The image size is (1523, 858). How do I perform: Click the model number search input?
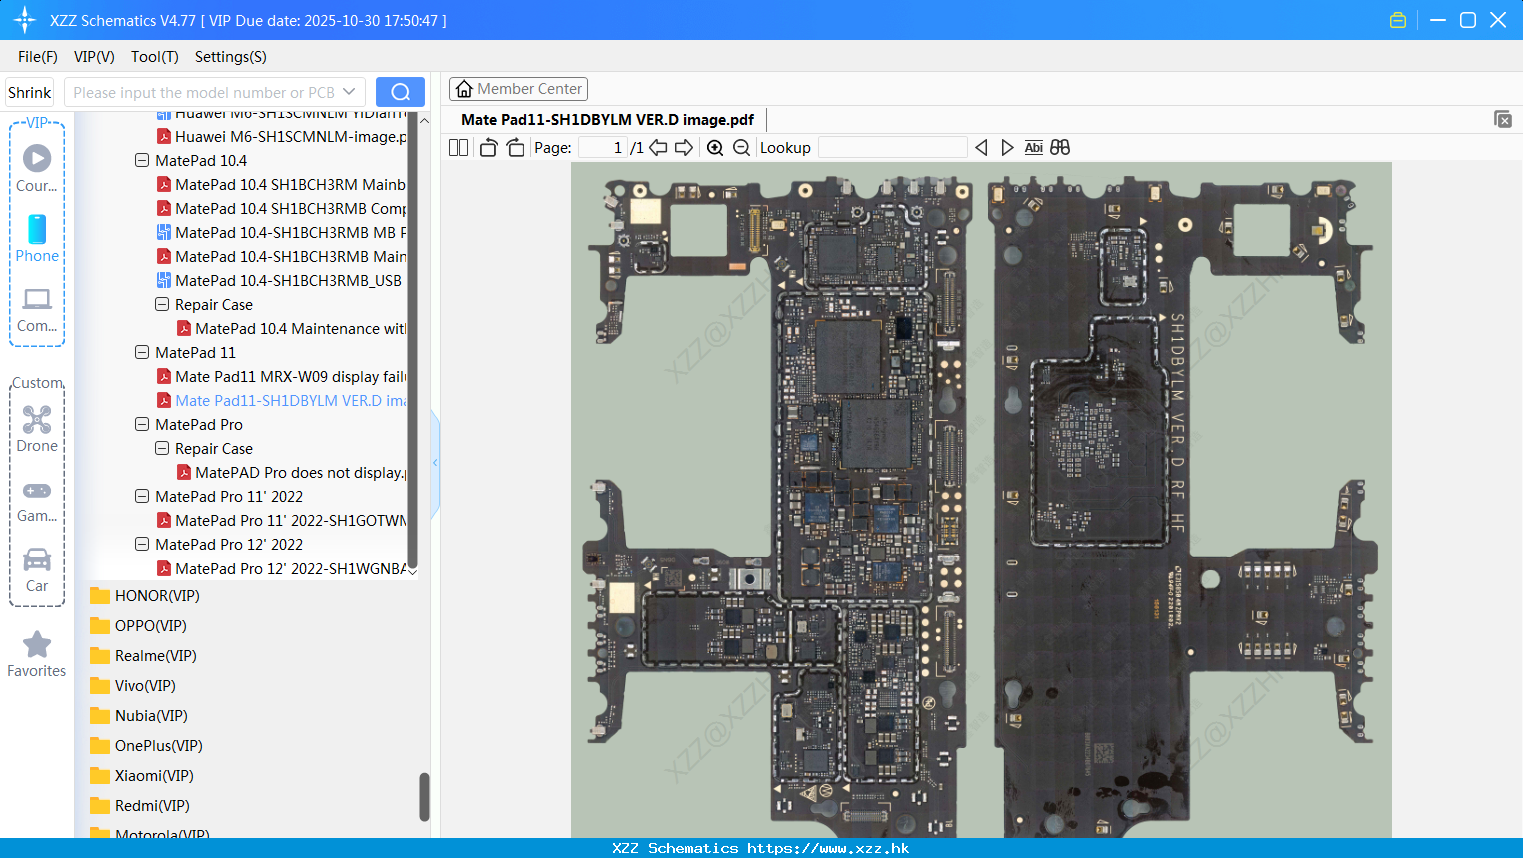204,92
